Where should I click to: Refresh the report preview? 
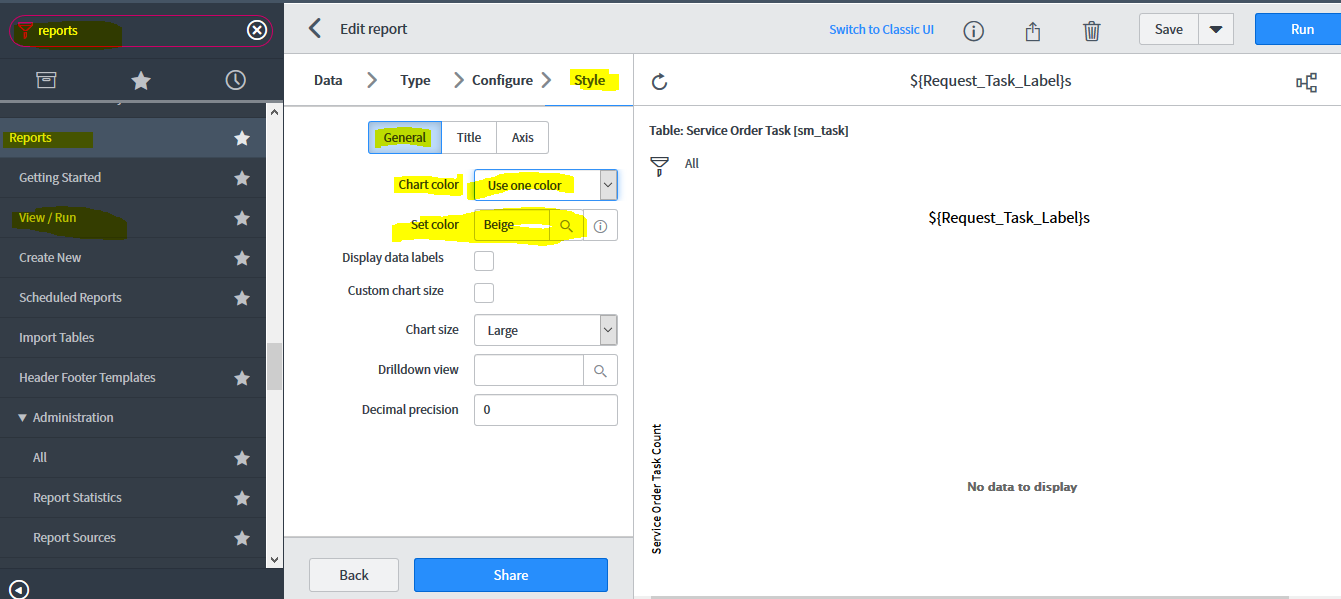pos(659,82)
